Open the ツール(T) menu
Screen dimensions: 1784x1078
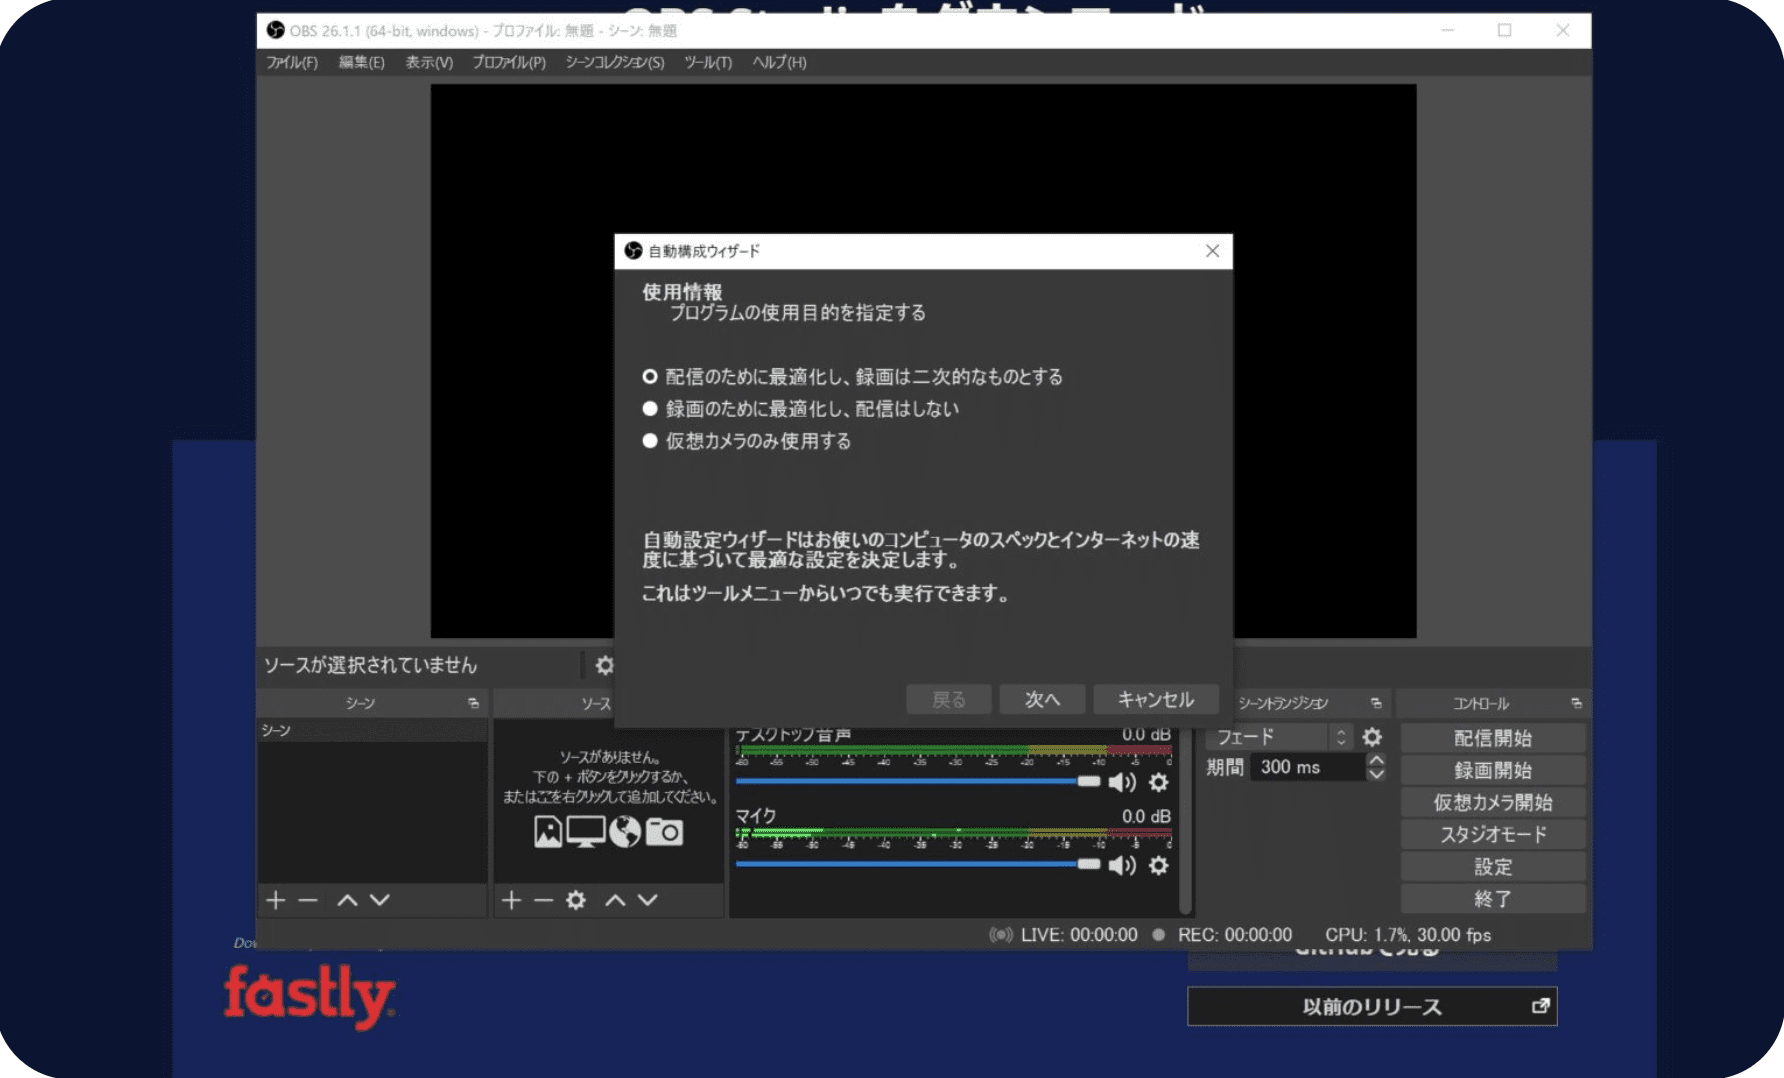708,62
